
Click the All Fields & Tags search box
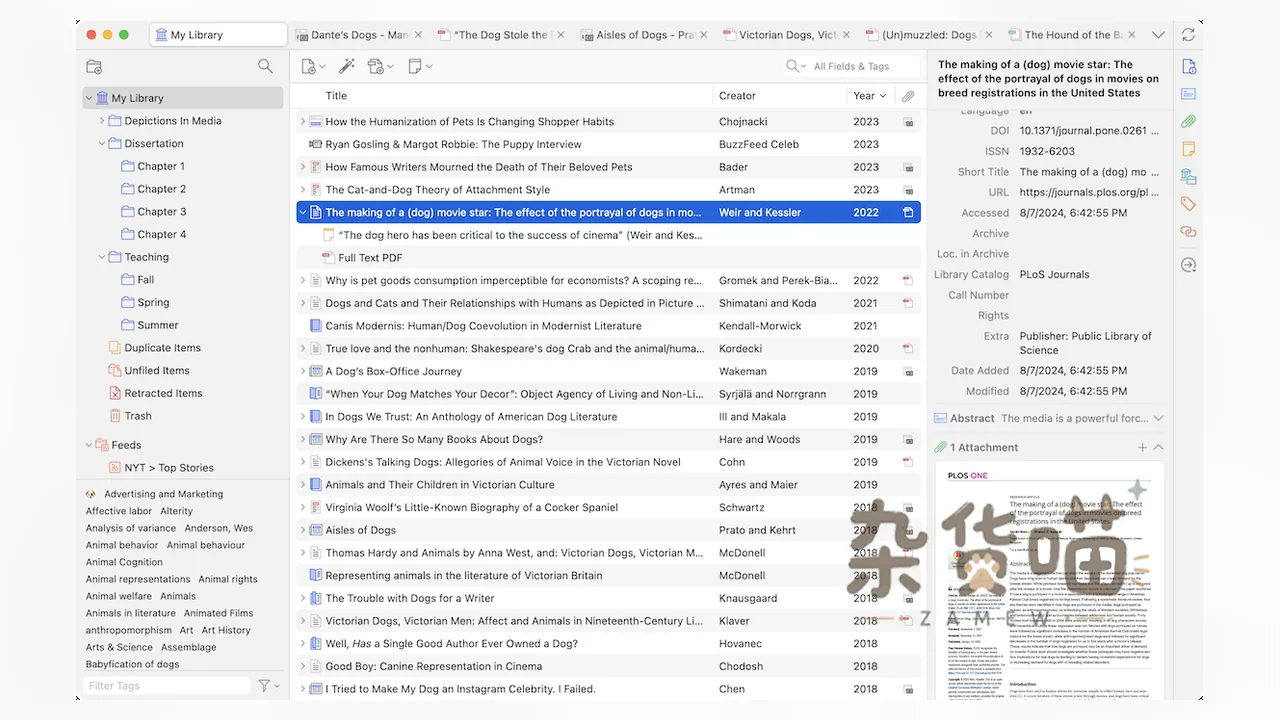851,66
